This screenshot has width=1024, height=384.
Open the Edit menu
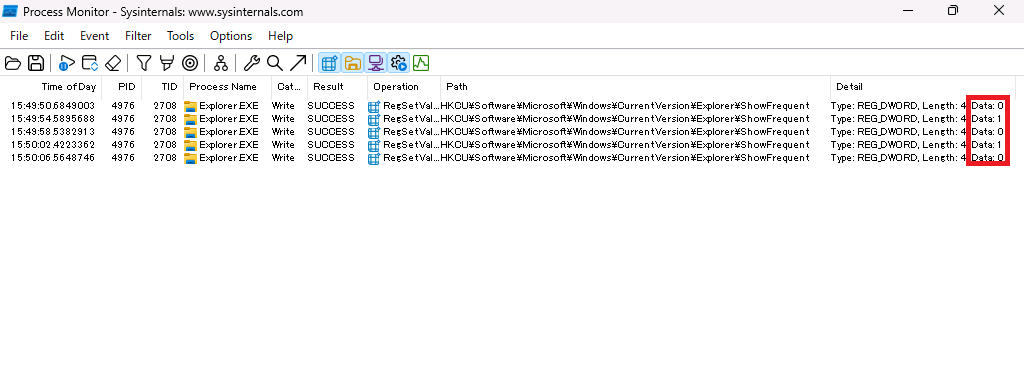tap(54, 36)
